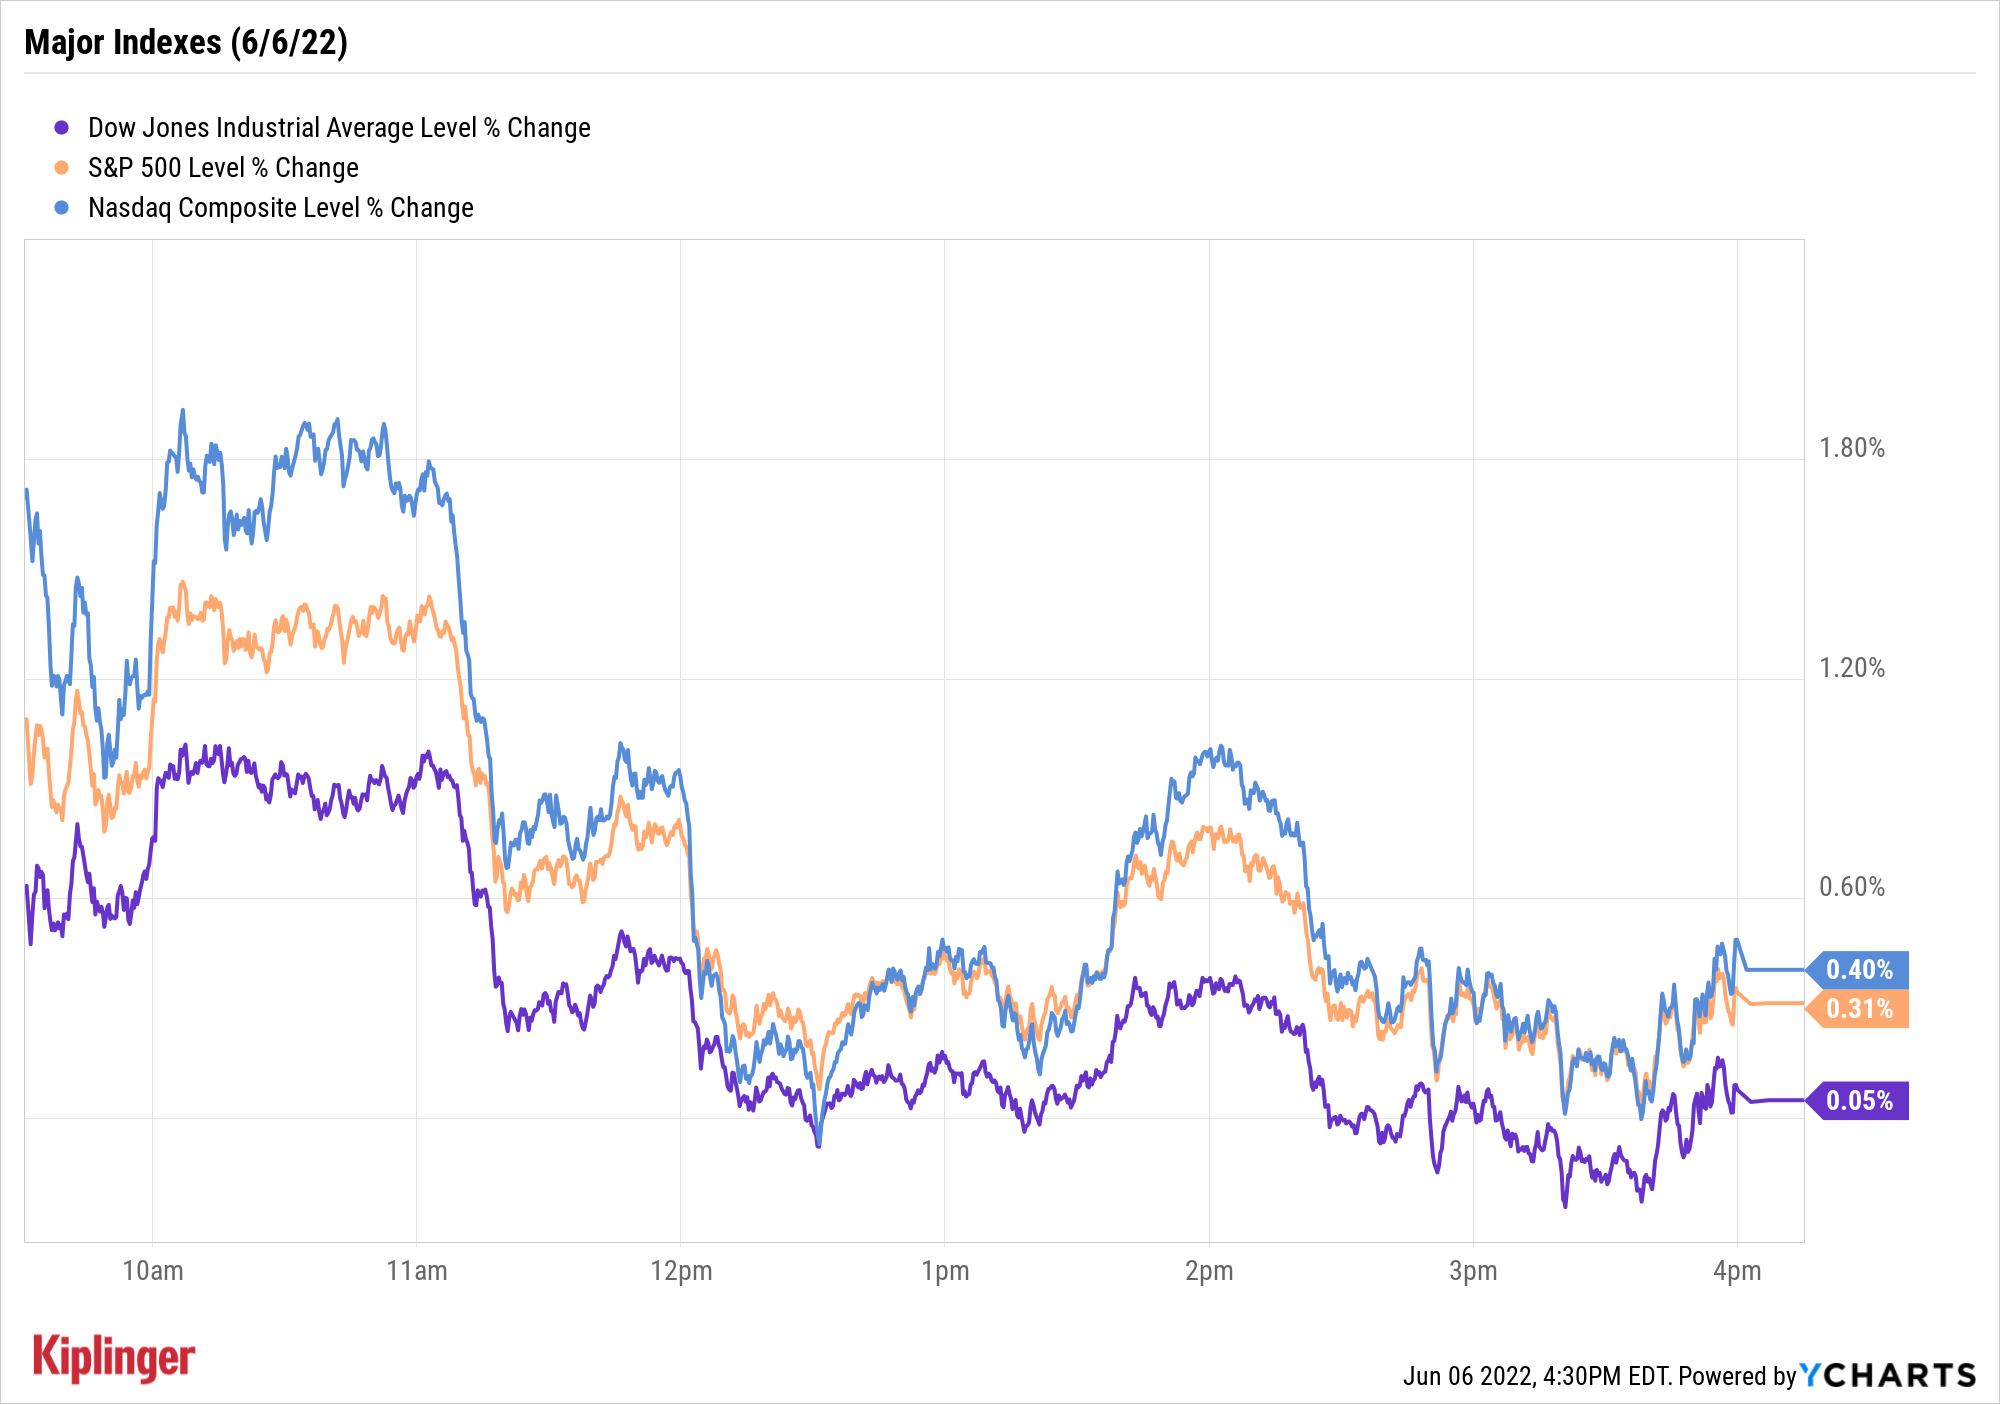Select the S&P 500 Level legend label
Viewport: 2000px width, 1404px height.
tap(223, 168)
